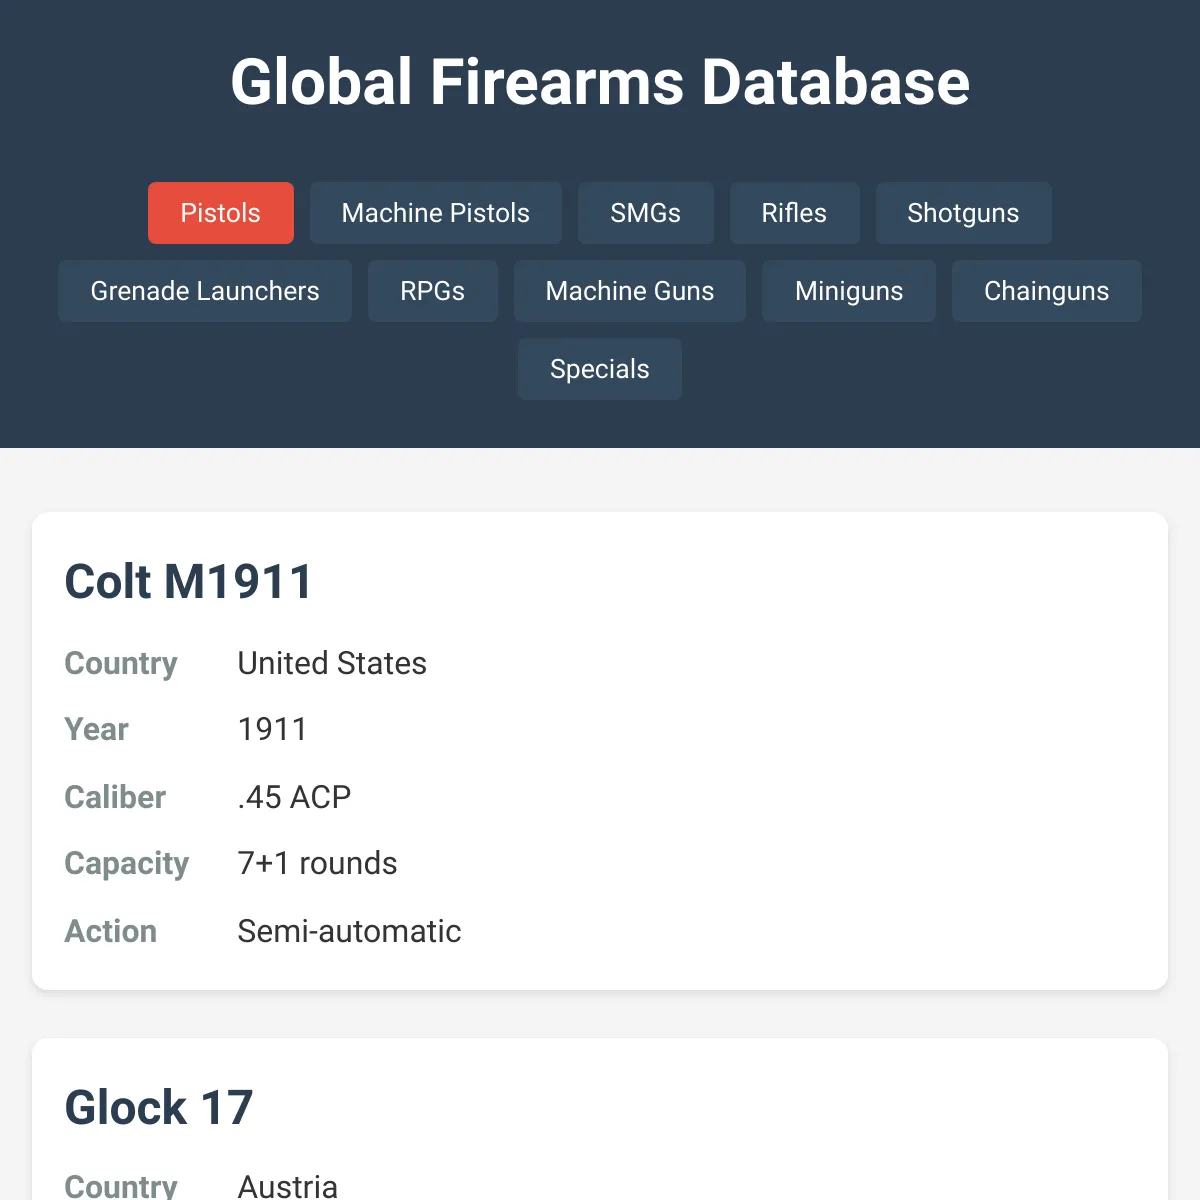Select the Pistols category filter

point(220,213)
